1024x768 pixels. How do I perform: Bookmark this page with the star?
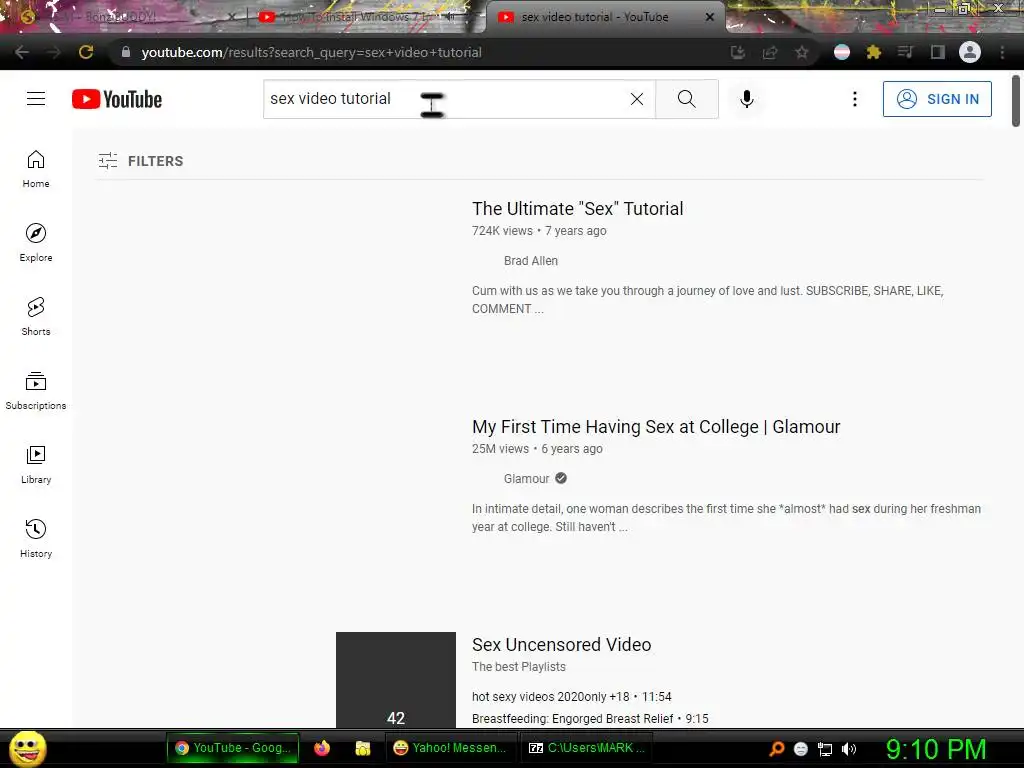tap(802, 52)
